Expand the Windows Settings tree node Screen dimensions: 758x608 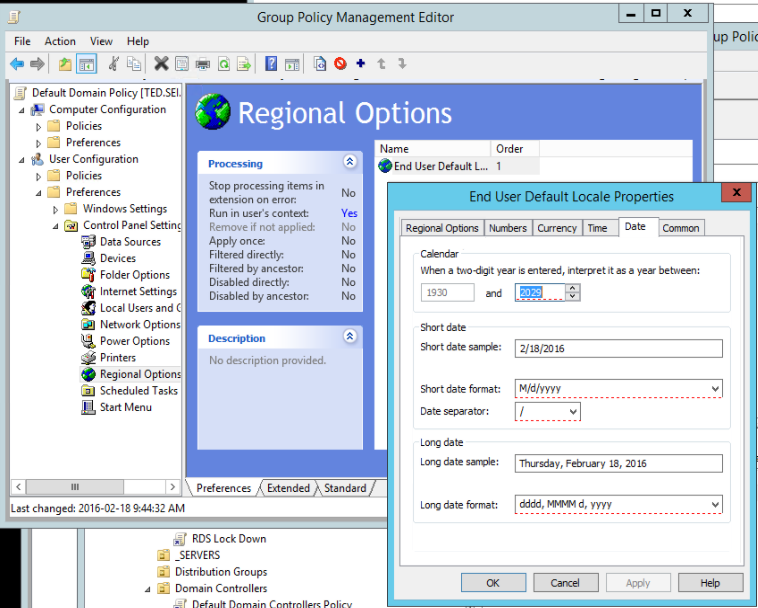57,209
